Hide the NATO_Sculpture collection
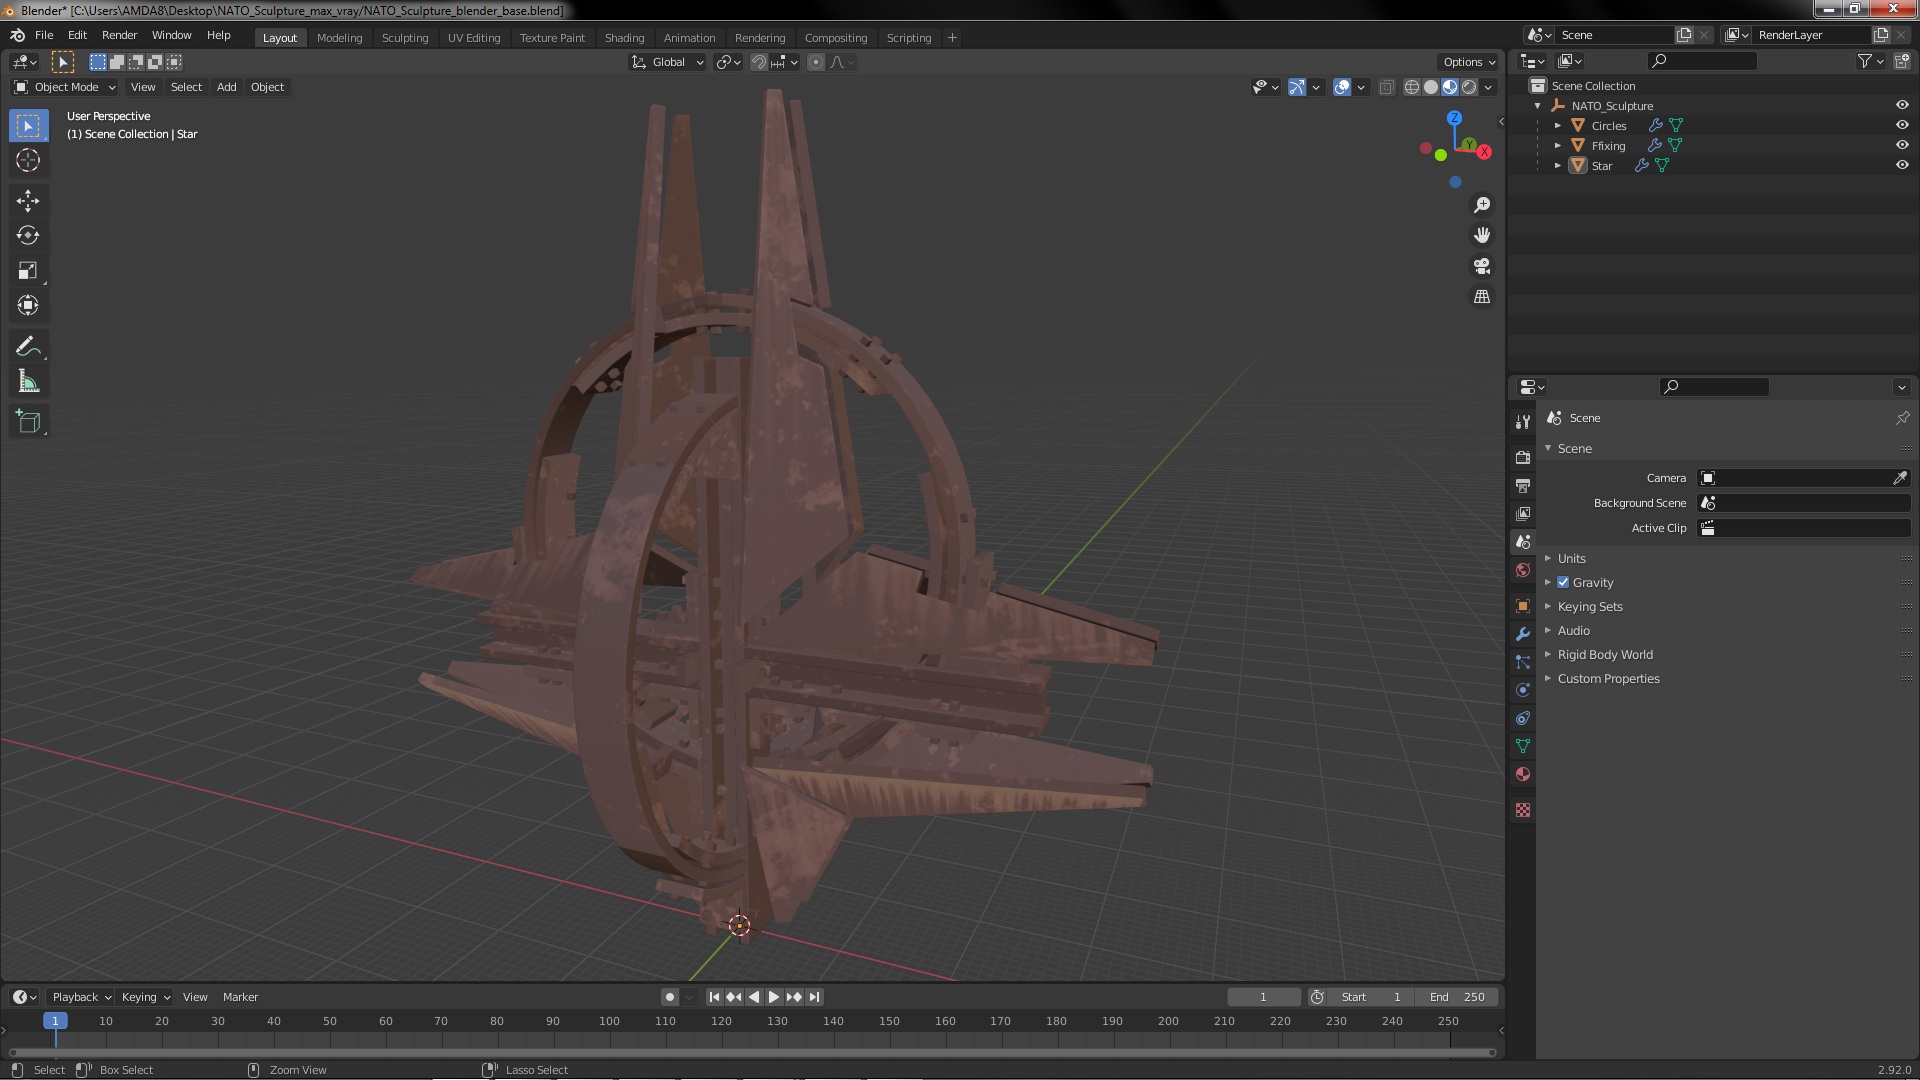1920x1080 pixels. [1902, 105]
